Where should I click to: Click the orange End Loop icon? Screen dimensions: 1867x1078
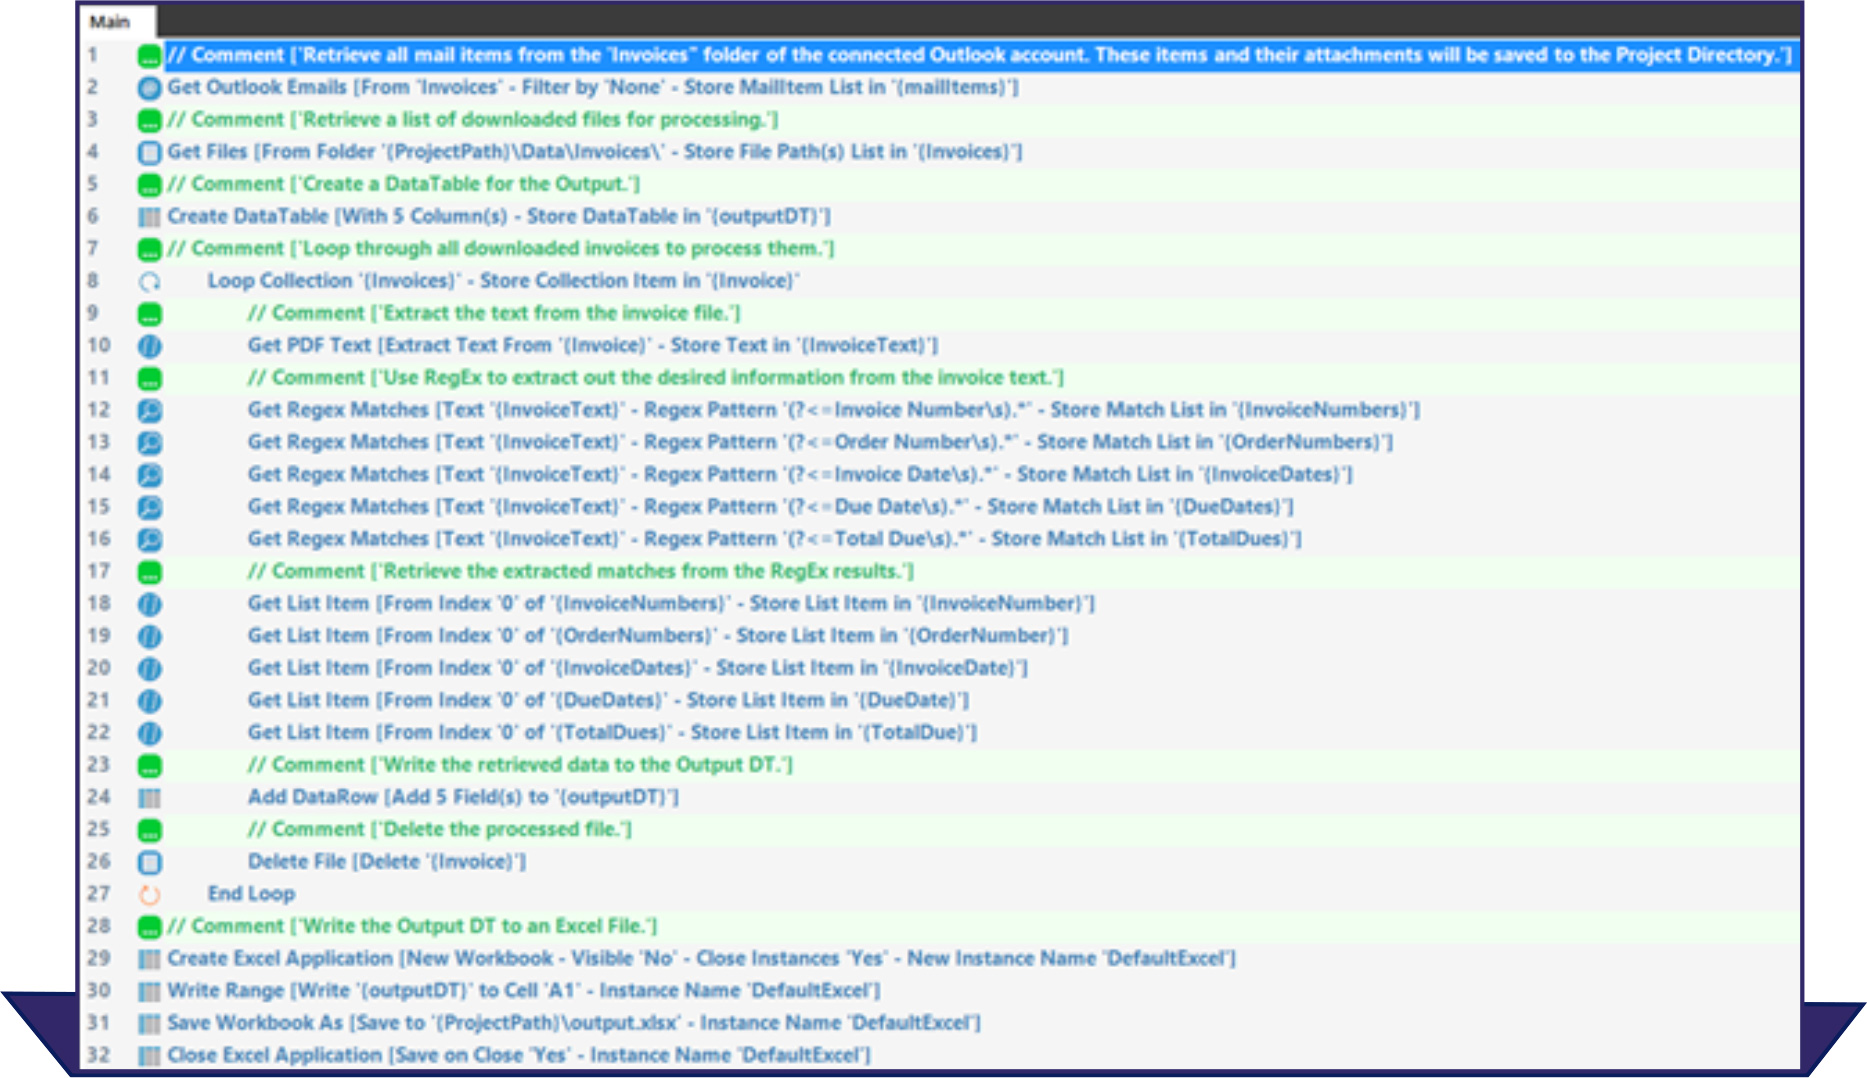tap(149, 895)
